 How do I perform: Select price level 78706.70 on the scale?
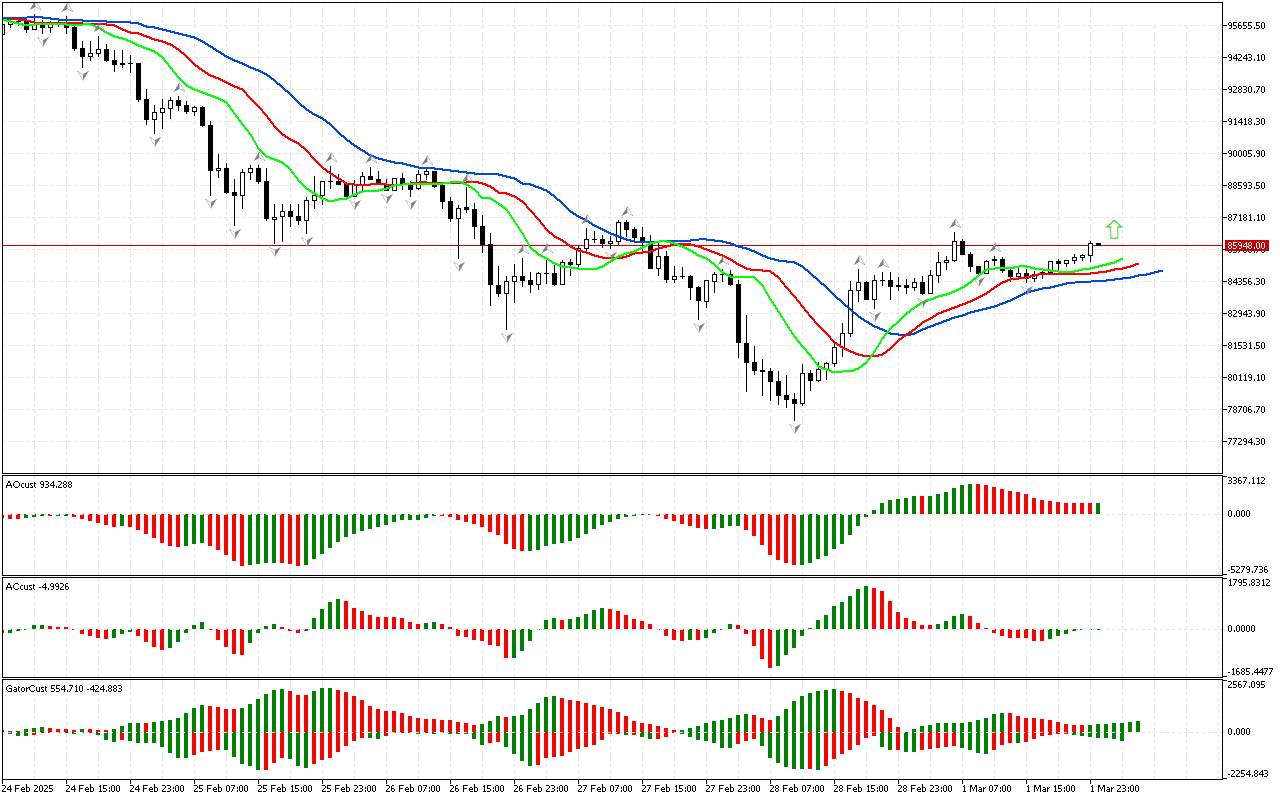(1246, 410)
